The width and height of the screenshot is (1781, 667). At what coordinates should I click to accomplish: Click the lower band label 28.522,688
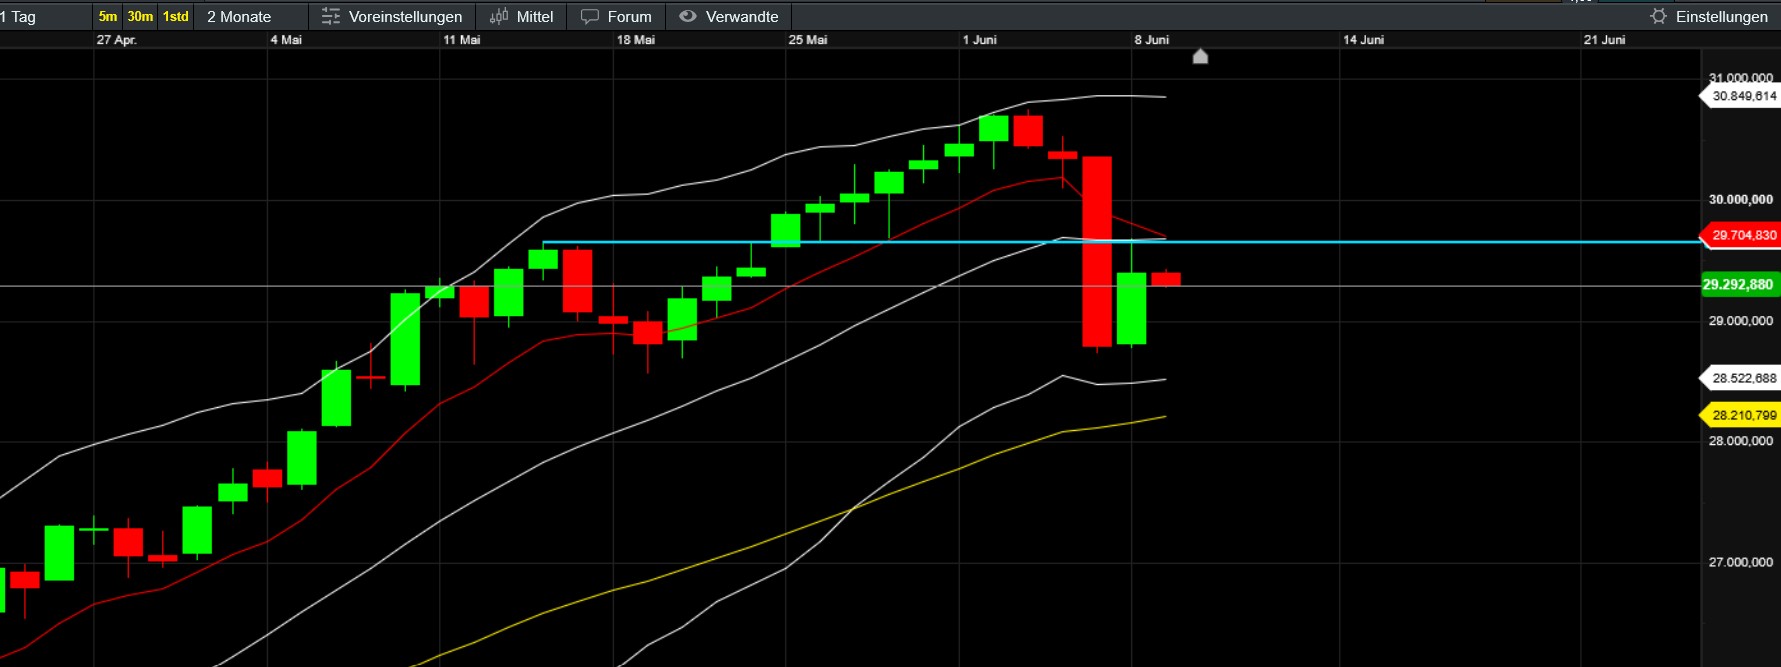1740,378
